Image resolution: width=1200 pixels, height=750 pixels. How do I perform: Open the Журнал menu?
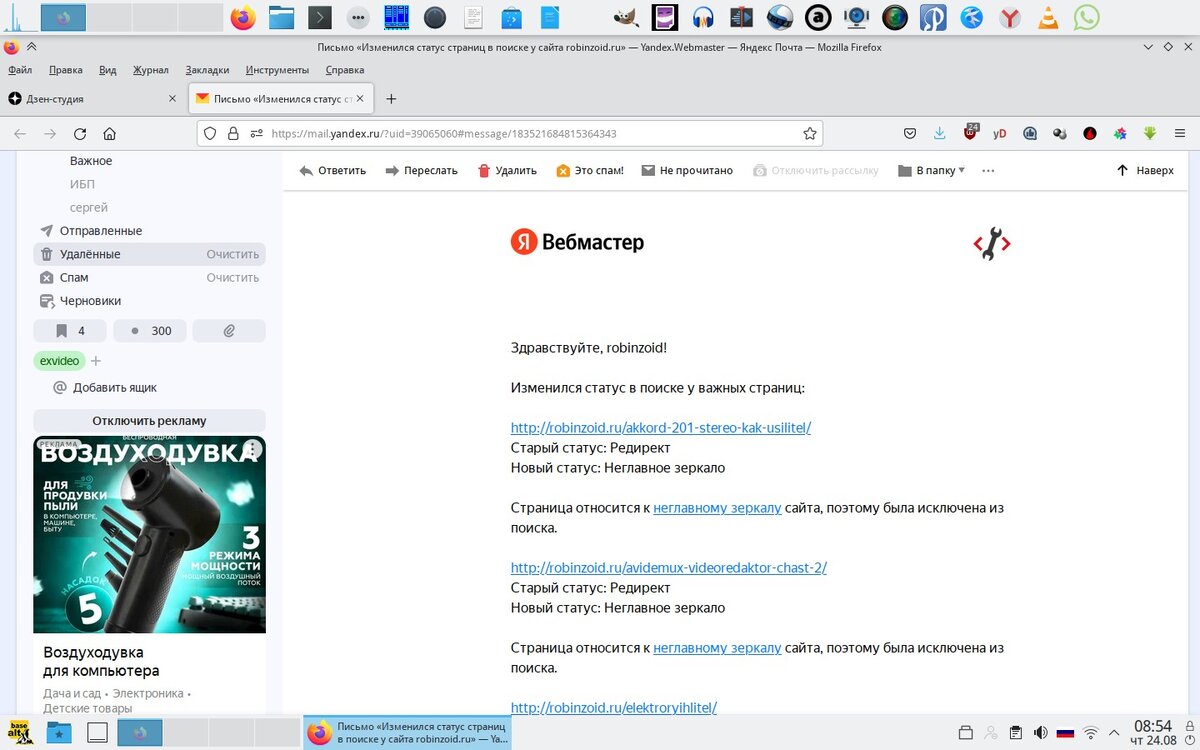tap(151, 70)
